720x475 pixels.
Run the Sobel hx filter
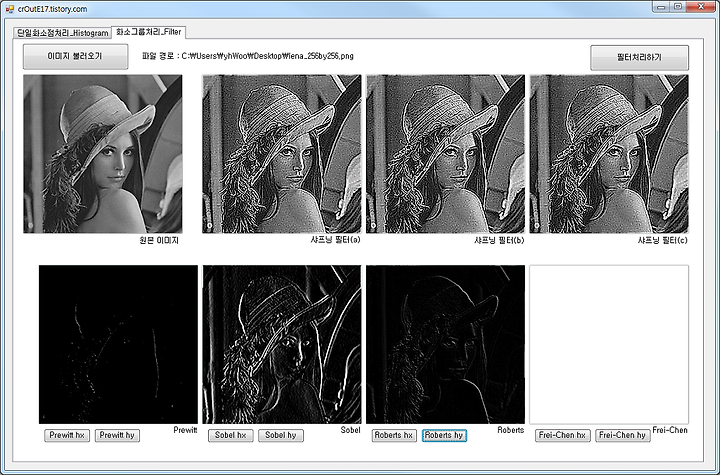(231, 435)
